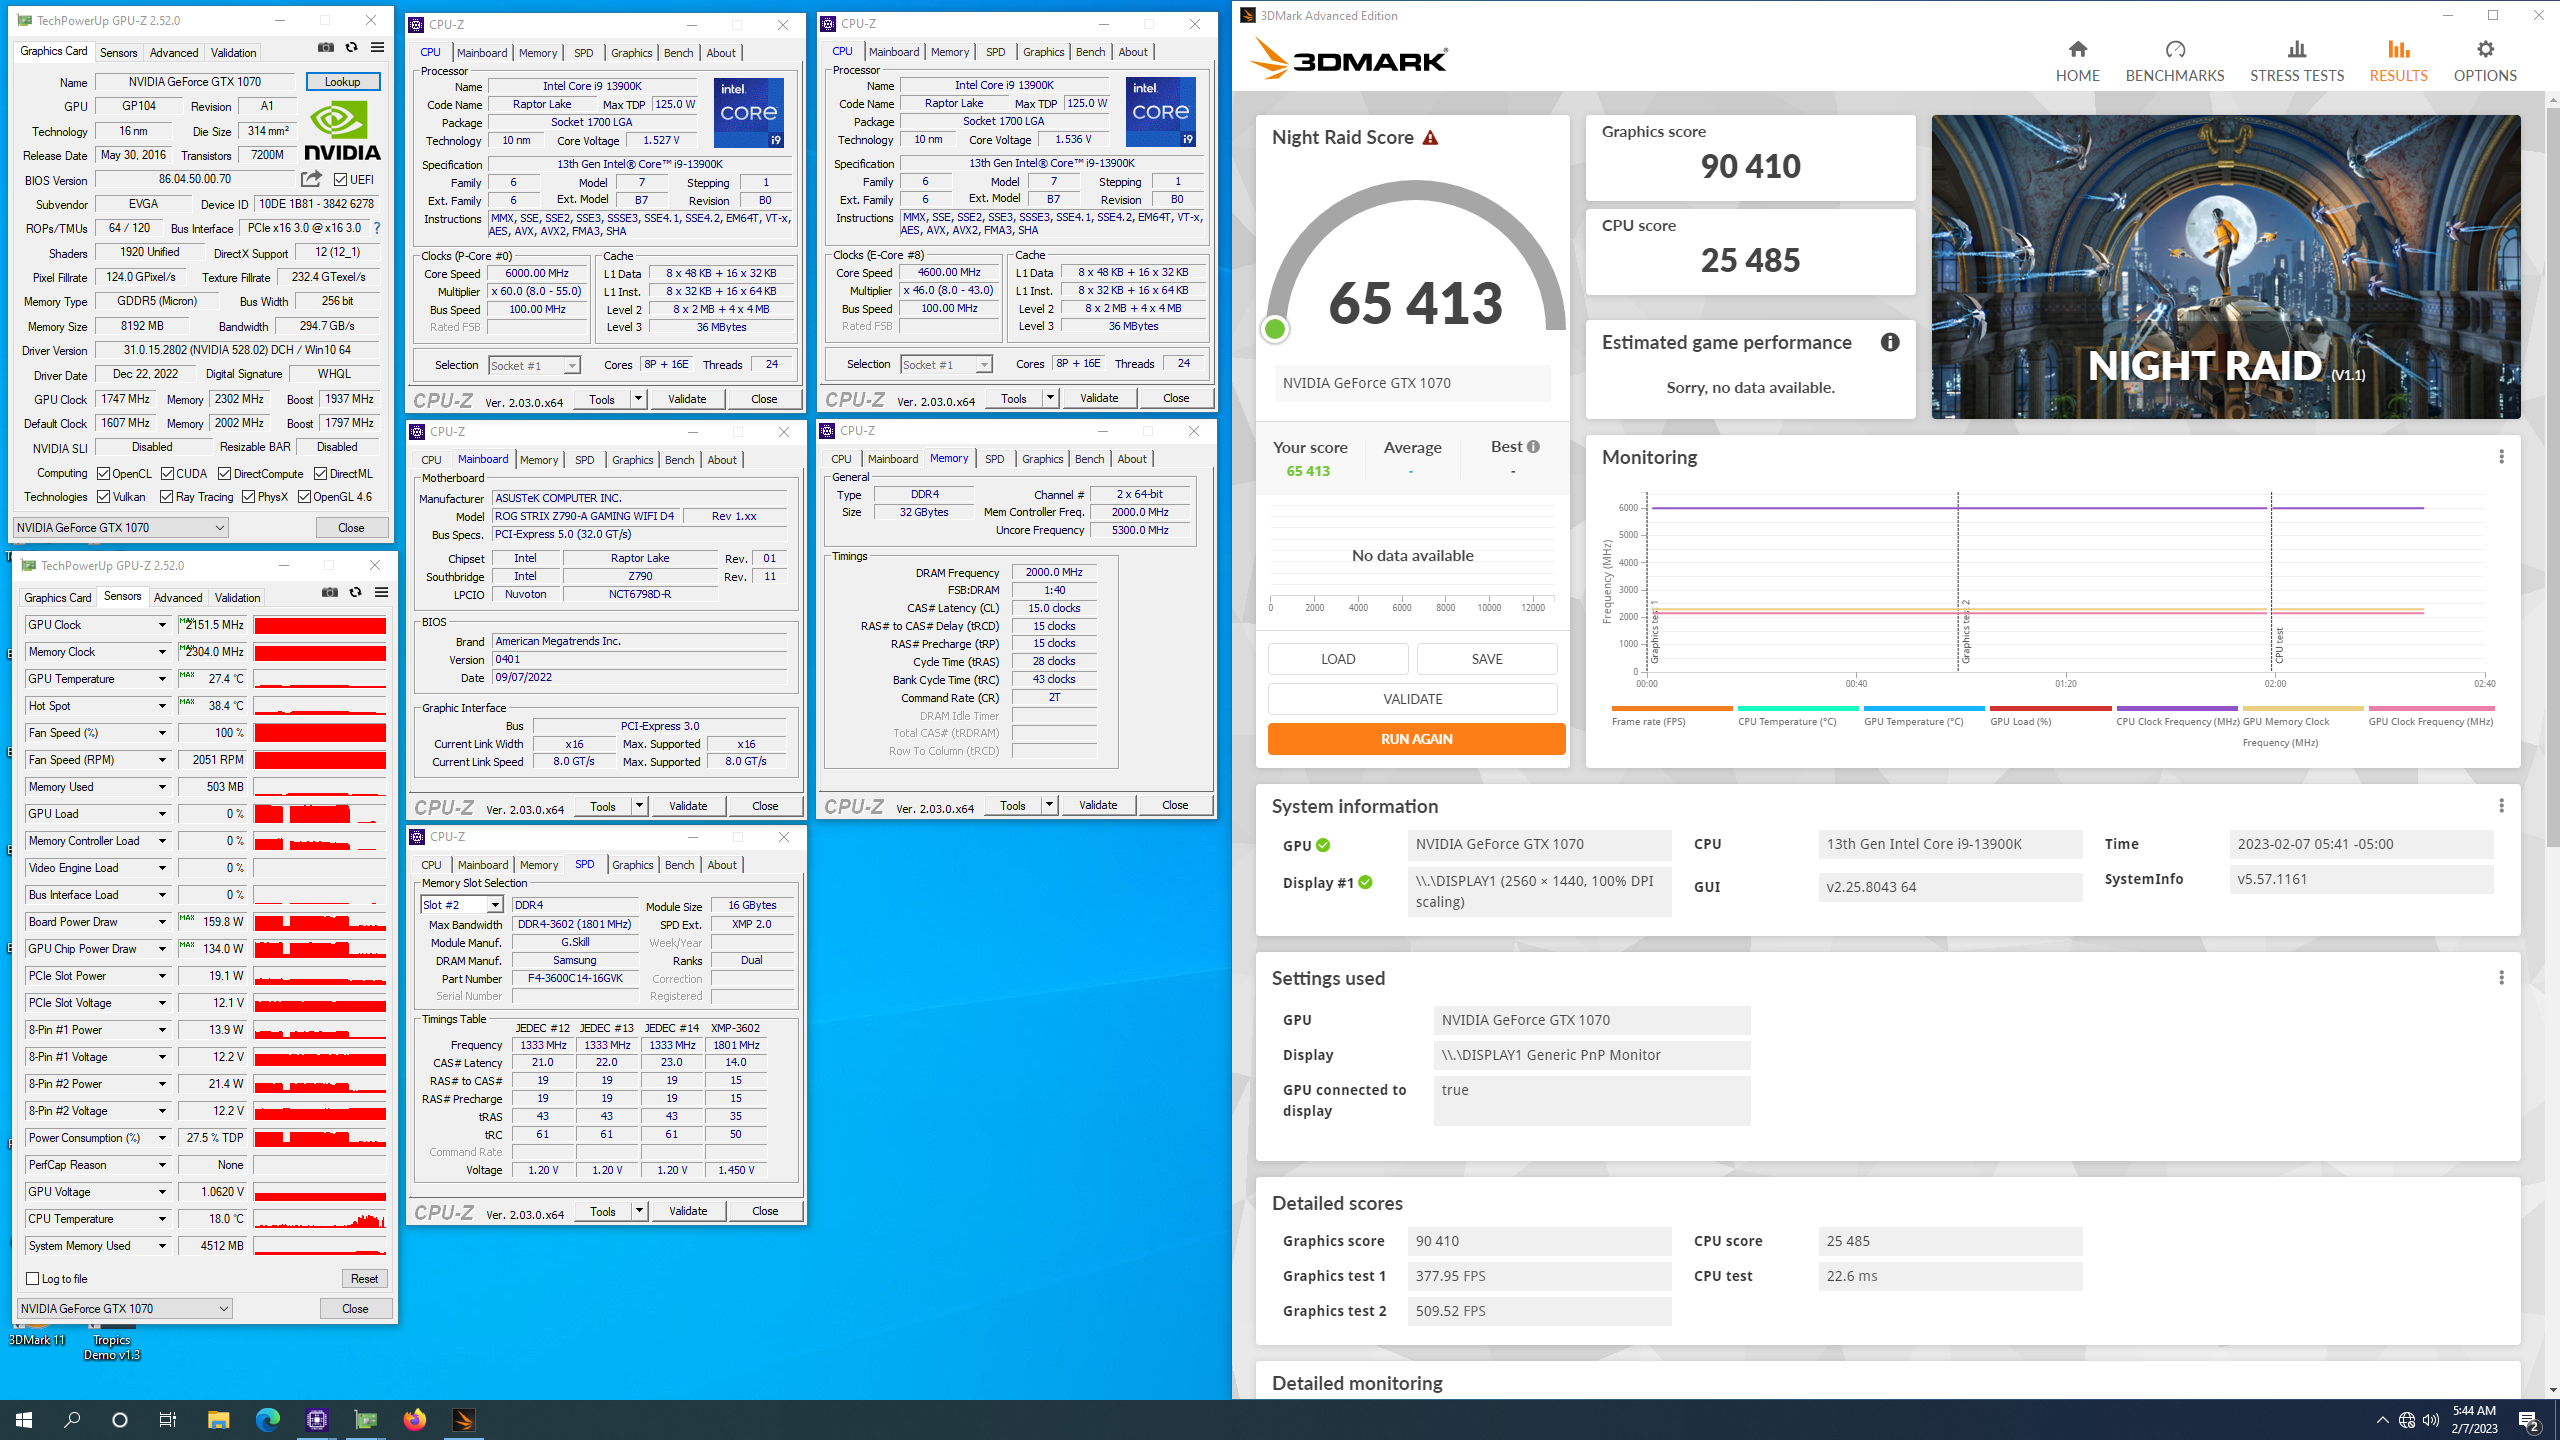
Task: Switch to the Validation tab in GPU-Z Sensors window
Action: [237, 598]
